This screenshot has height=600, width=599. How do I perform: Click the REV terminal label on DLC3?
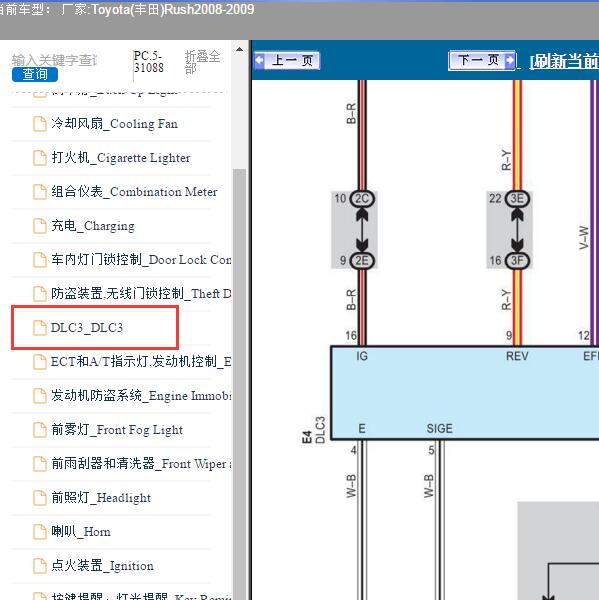tap(517, 356)
